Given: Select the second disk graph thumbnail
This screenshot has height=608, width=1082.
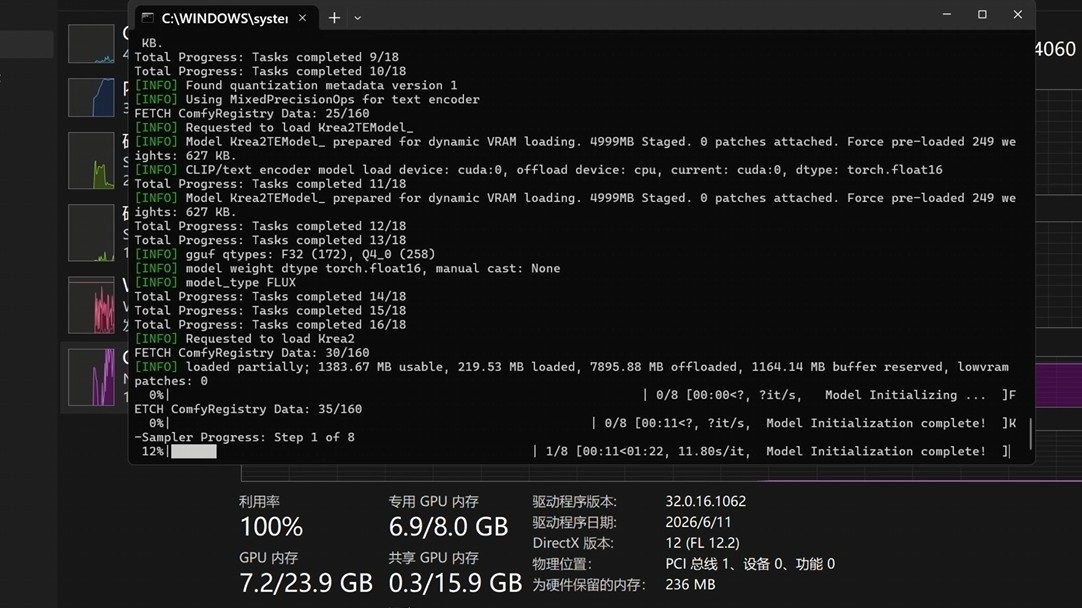Looking at the screenshot, I should click(x=91, y=233).
